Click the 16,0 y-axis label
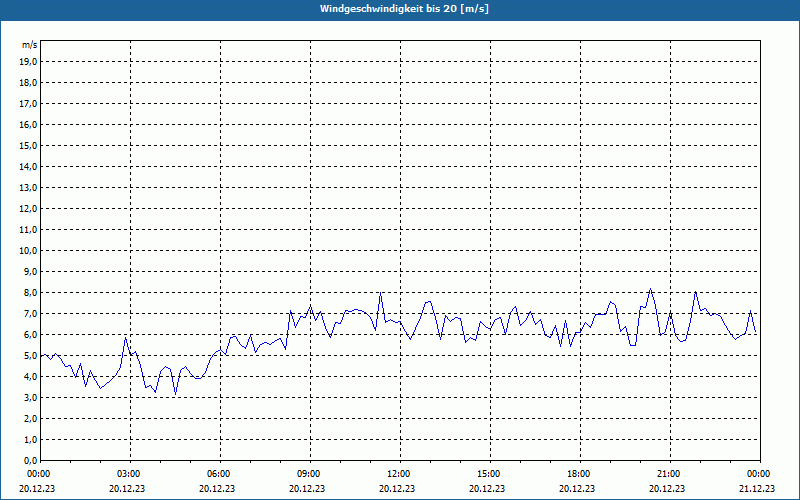Screen dimensions: 800x500 pos(28,124)
